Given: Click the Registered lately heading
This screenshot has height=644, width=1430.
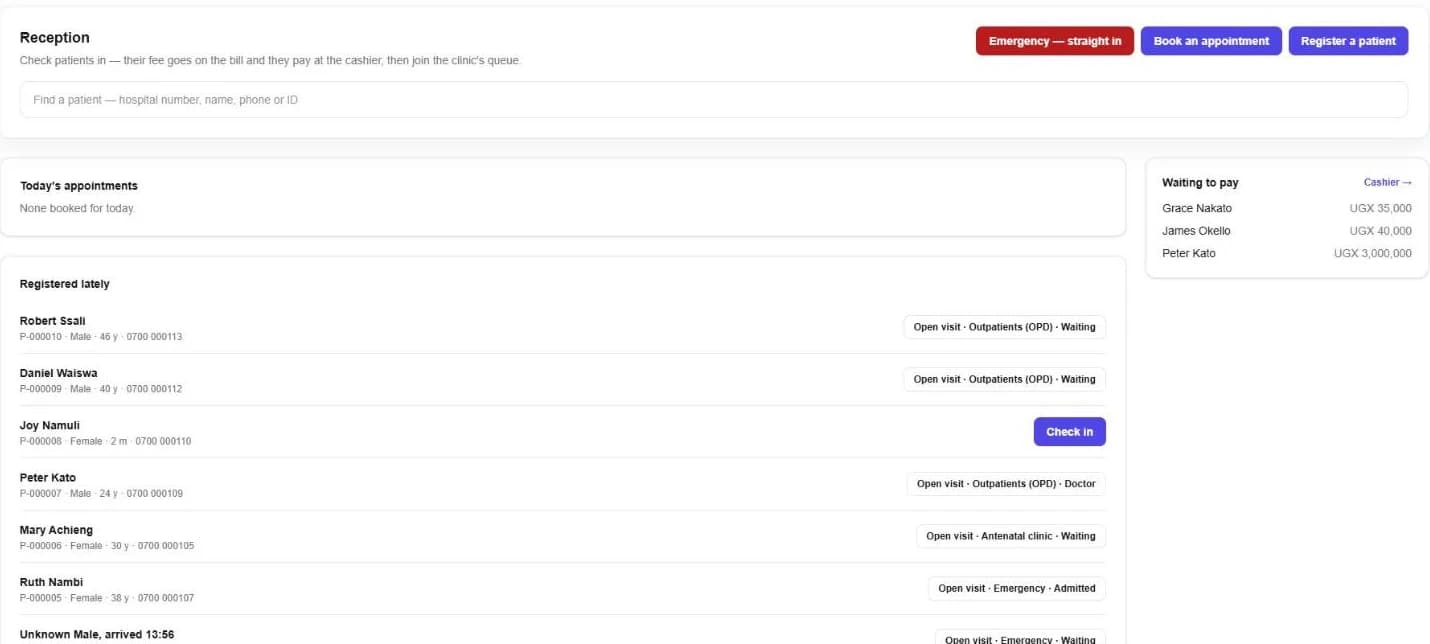Looking at the screenshot, I should pyautogui.click(x=65, y=284).
